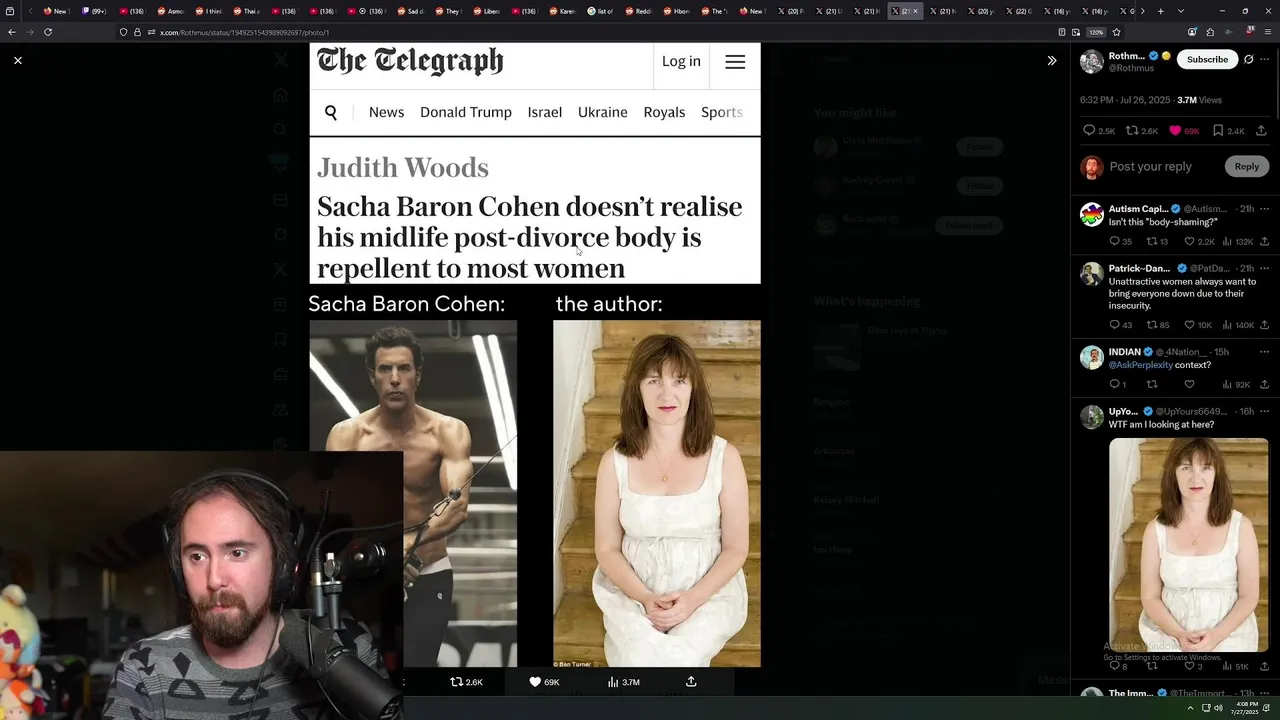1280x720 pixels.
Task: Open more options on Patrick-Dan reply
Action: click(1264, 268)
